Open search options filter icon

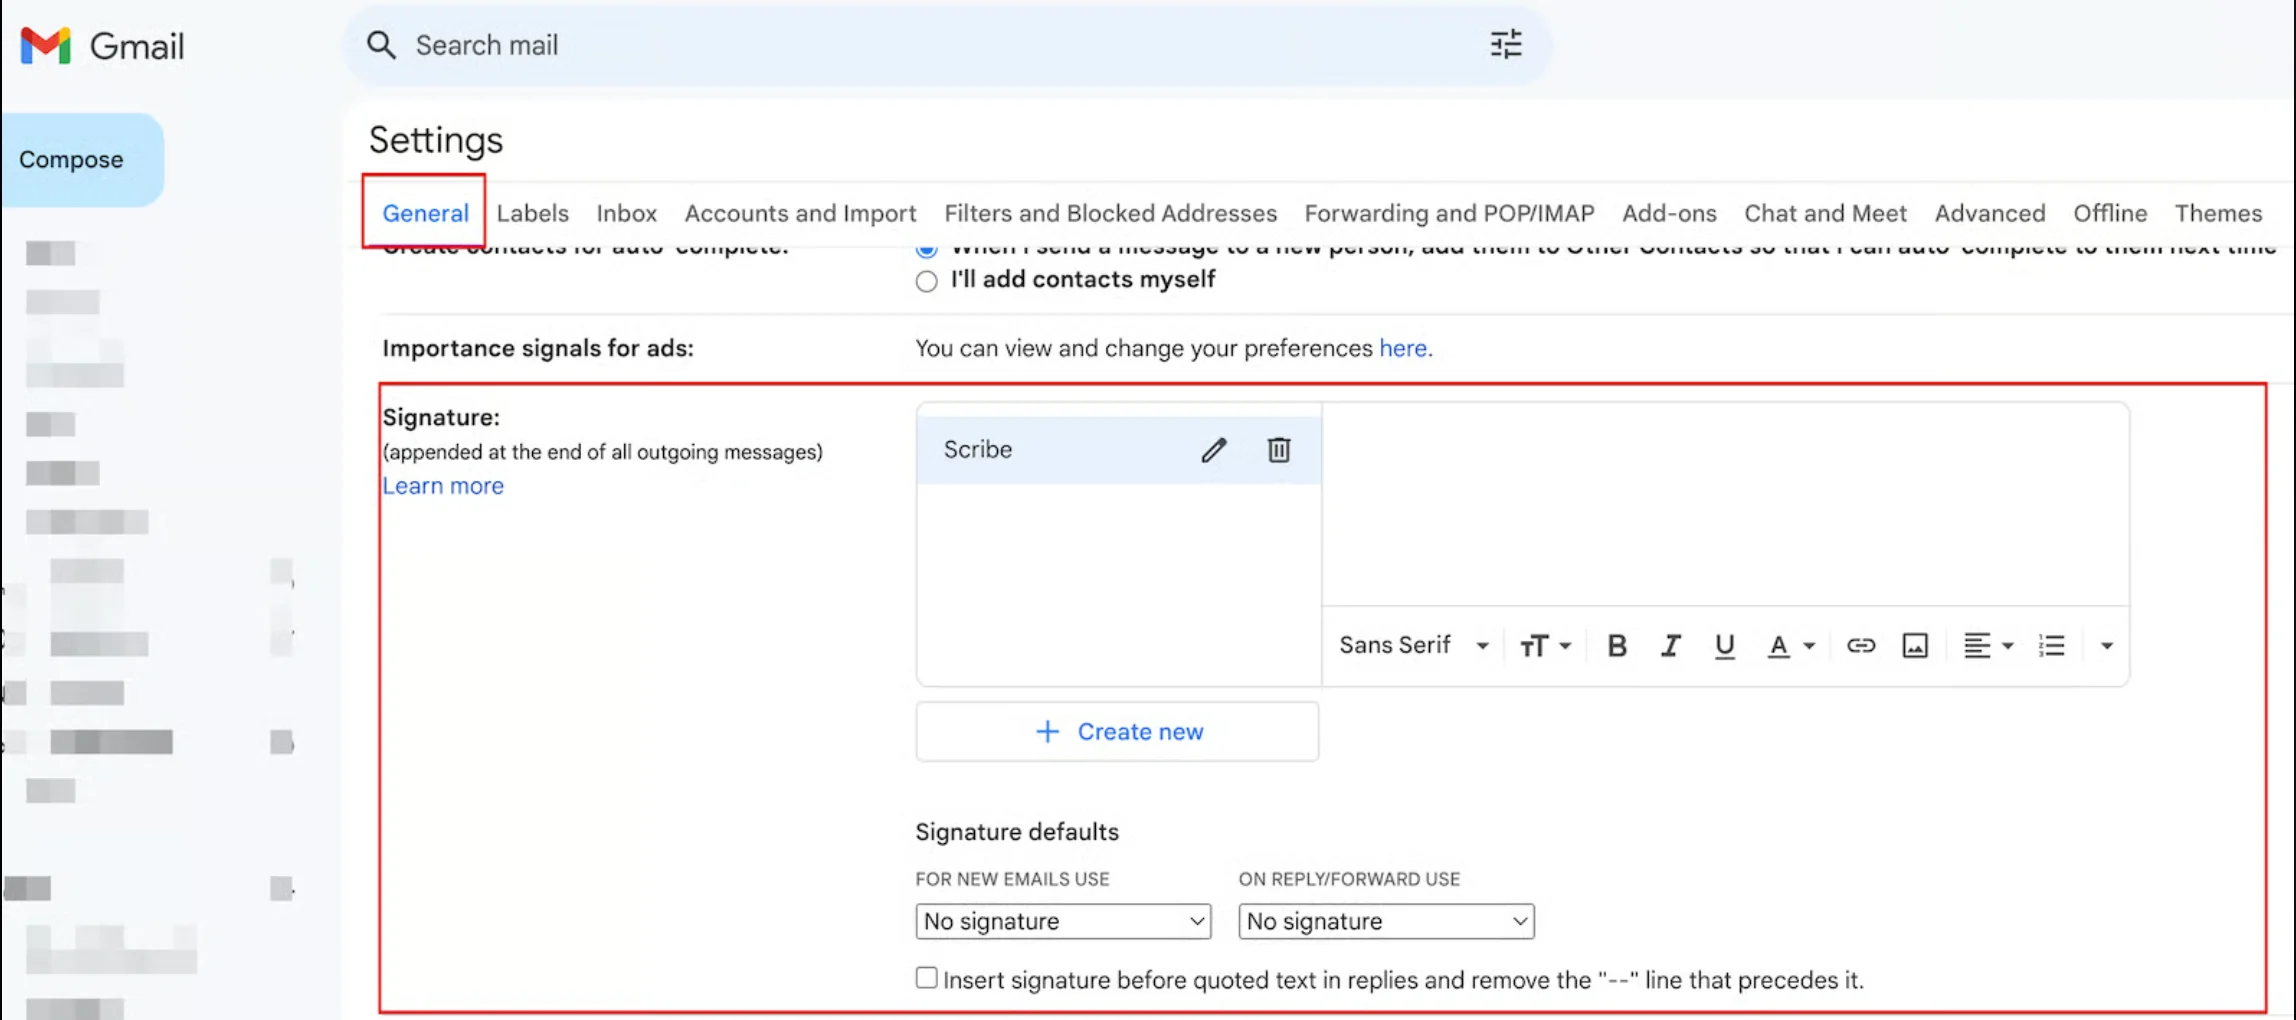pos(1506,45)
